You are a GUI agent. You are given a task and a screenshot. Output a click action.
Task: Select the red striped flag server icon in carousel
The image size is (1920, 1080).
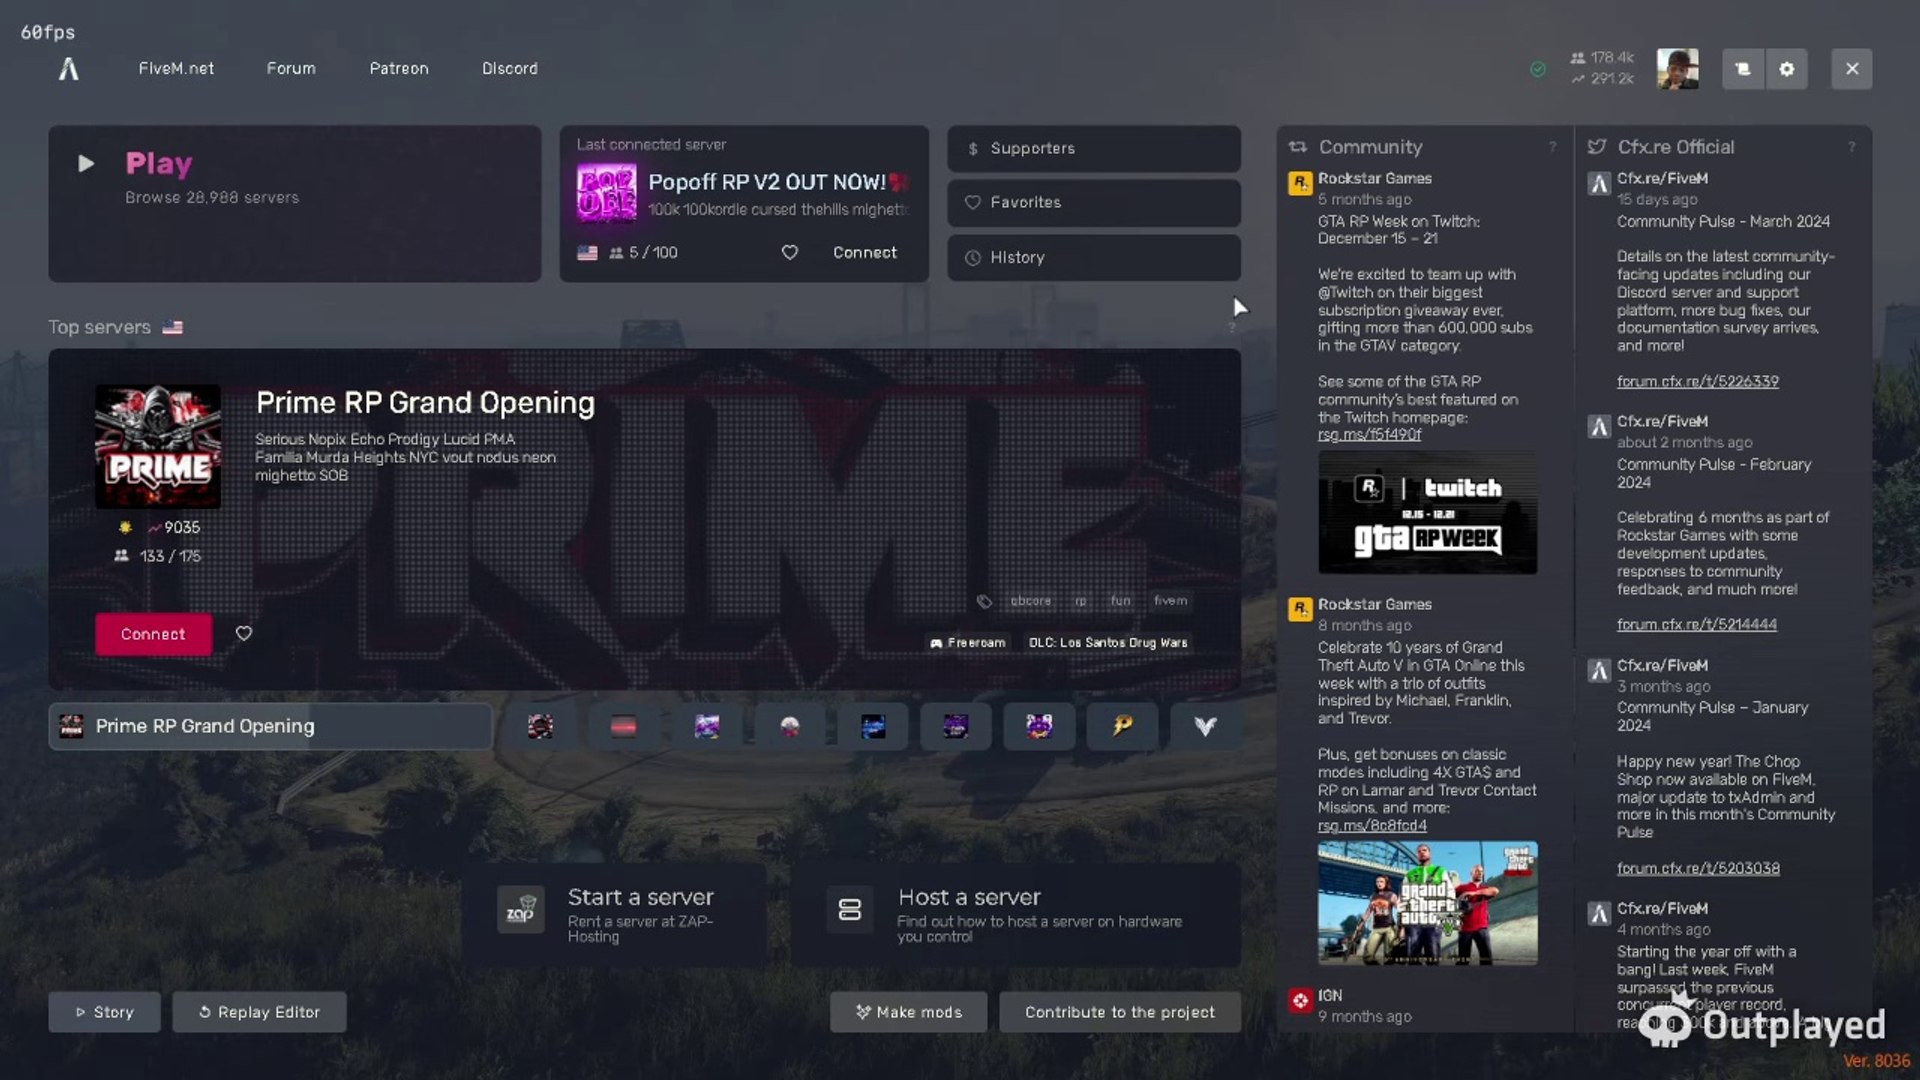pos(623,727)
